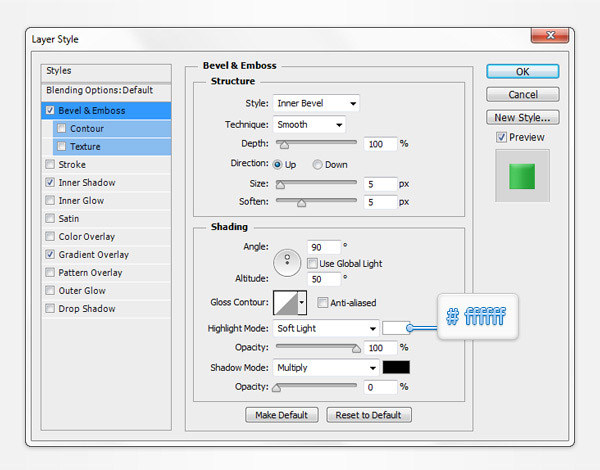Screen dimensions: 600x470
Task: Click the Angle dial circle
Action: 289,261
